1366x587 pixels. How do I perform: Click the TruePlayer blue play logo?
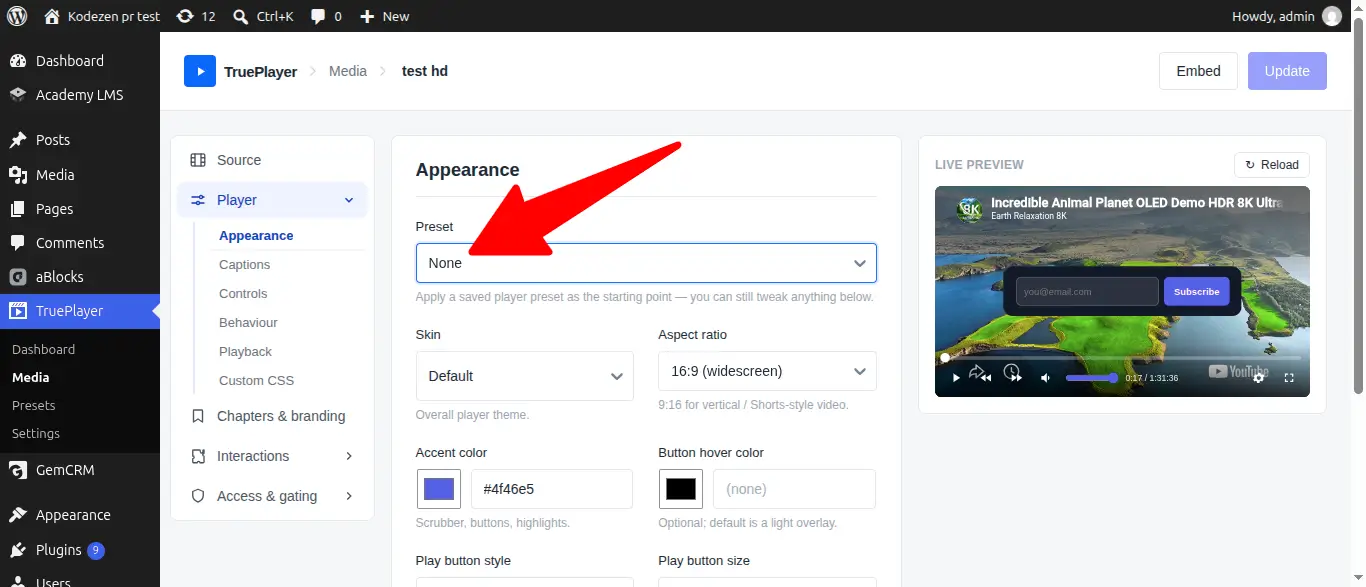200,71
